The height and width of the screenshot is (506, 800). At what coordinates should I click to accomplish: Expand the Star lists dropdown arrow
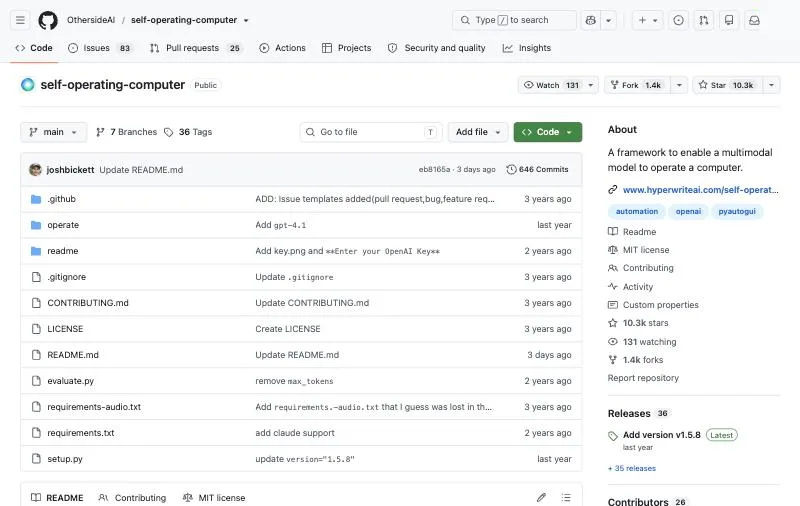point(771,85)
